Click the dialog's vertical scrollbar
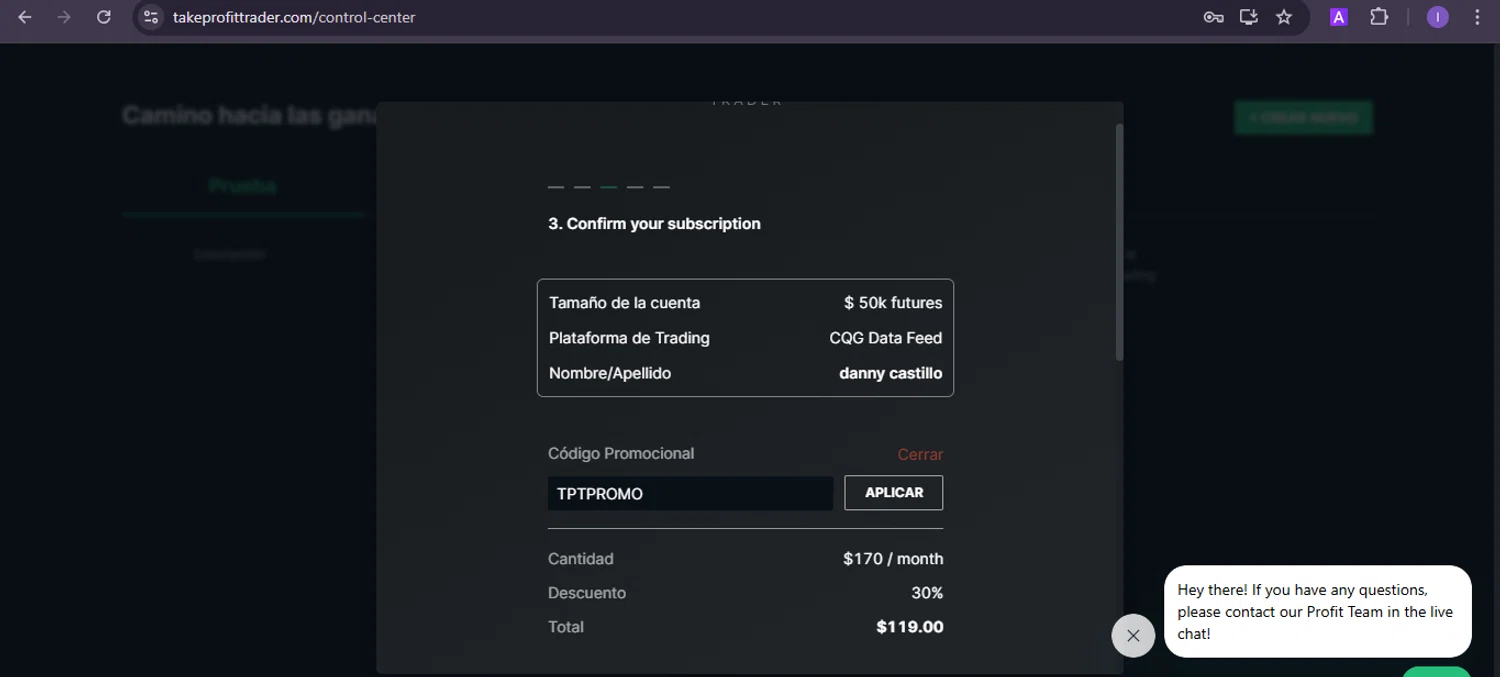Image resolution: width=1500 pixels, height=677 pixels. [x=1119, y=242]
